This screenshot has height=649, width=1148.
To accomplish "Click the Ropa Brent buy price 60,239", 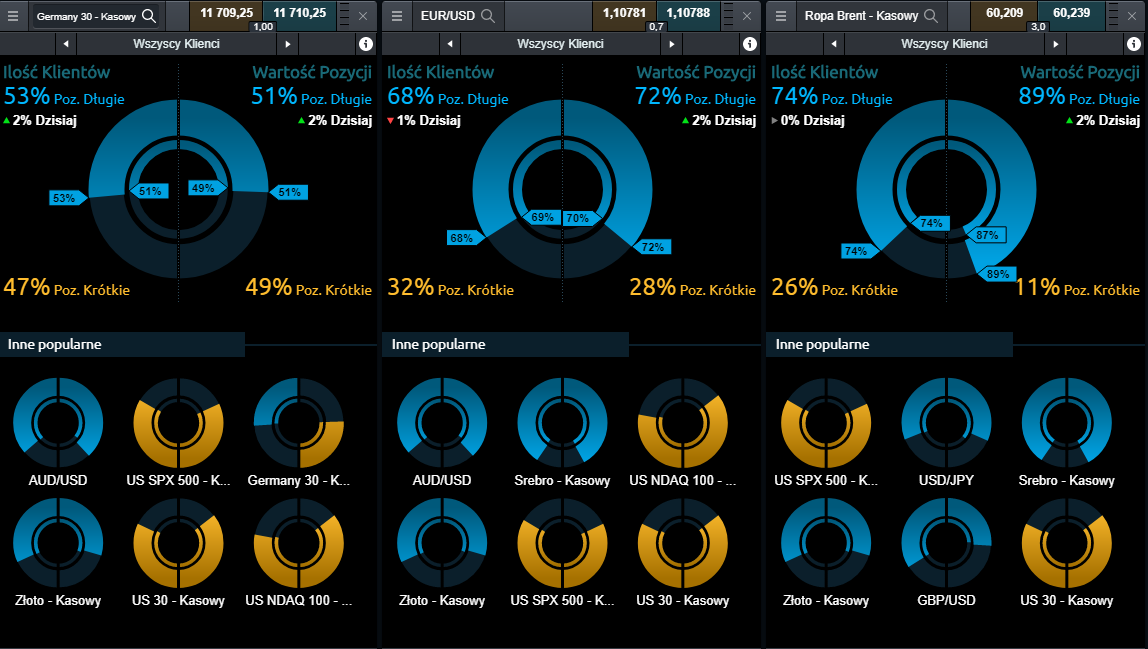I will point(1071,12).
